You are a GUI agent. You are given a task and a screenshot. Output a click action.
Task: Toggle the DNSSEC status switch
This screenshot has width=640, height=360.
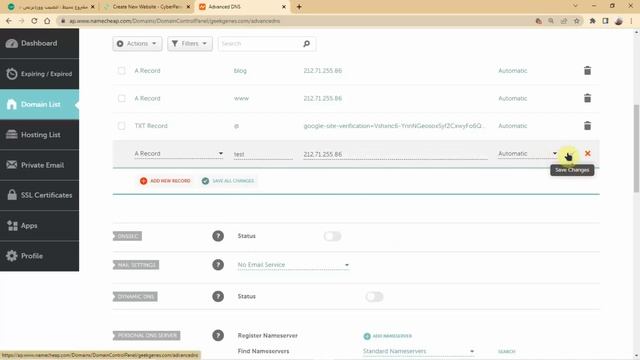pyautogui.click(x=332, y=236)
